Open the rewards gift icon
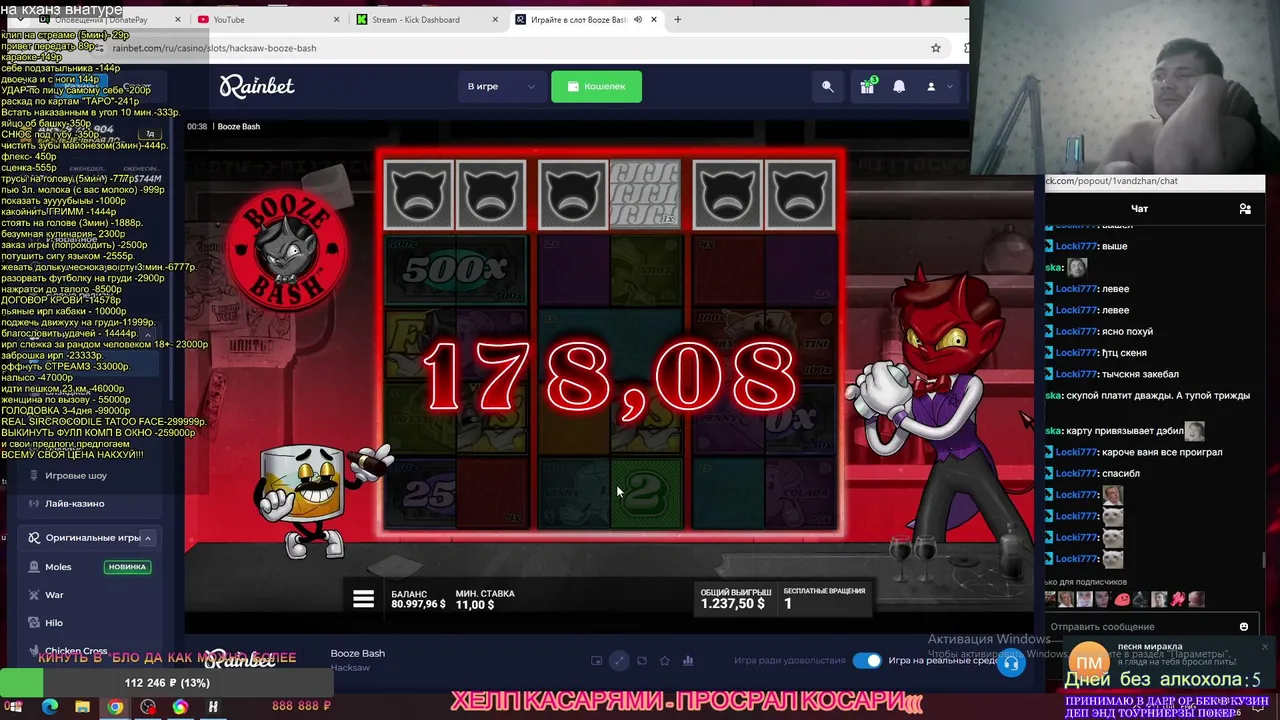This screenshot has width=1280, height=720. (x=867, y=87)
